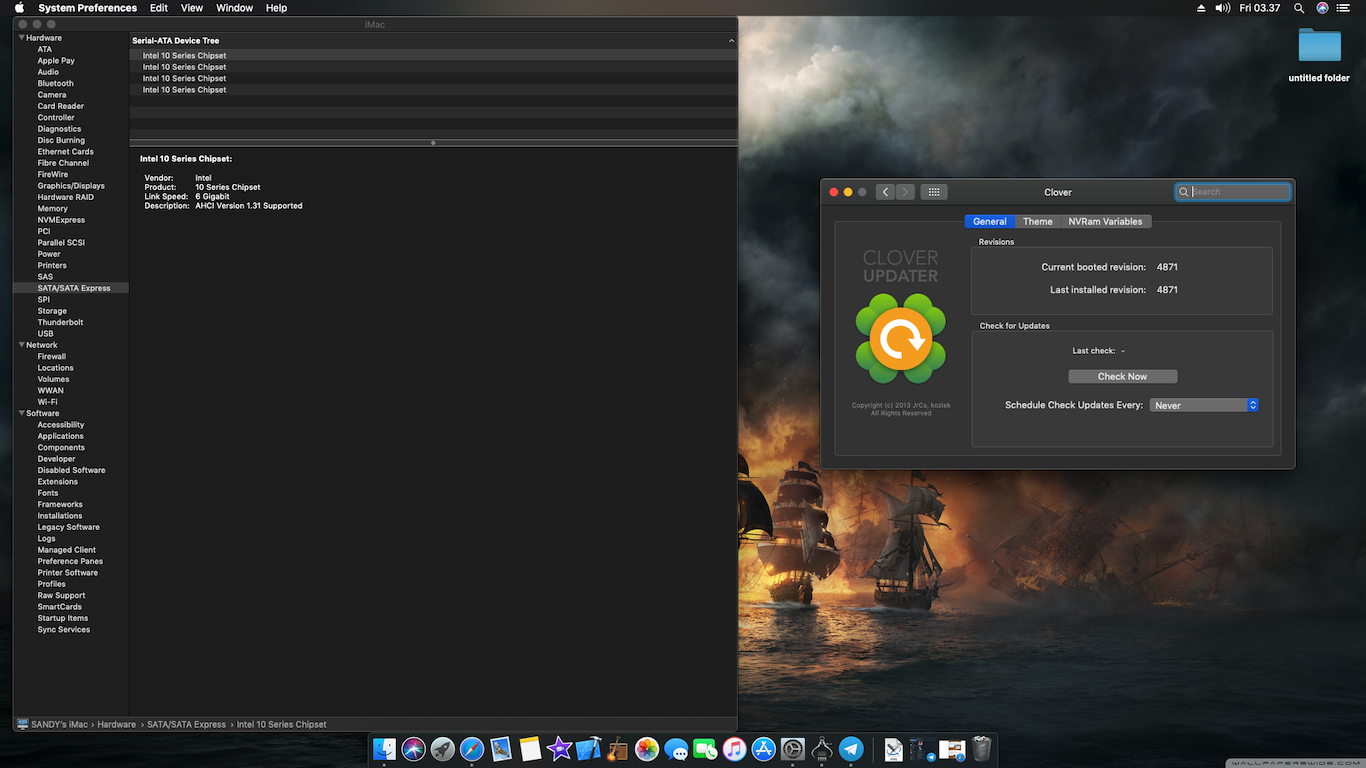Open System Preferences gear in Dock
This screenshot has height=768, width=1366.
793,748
